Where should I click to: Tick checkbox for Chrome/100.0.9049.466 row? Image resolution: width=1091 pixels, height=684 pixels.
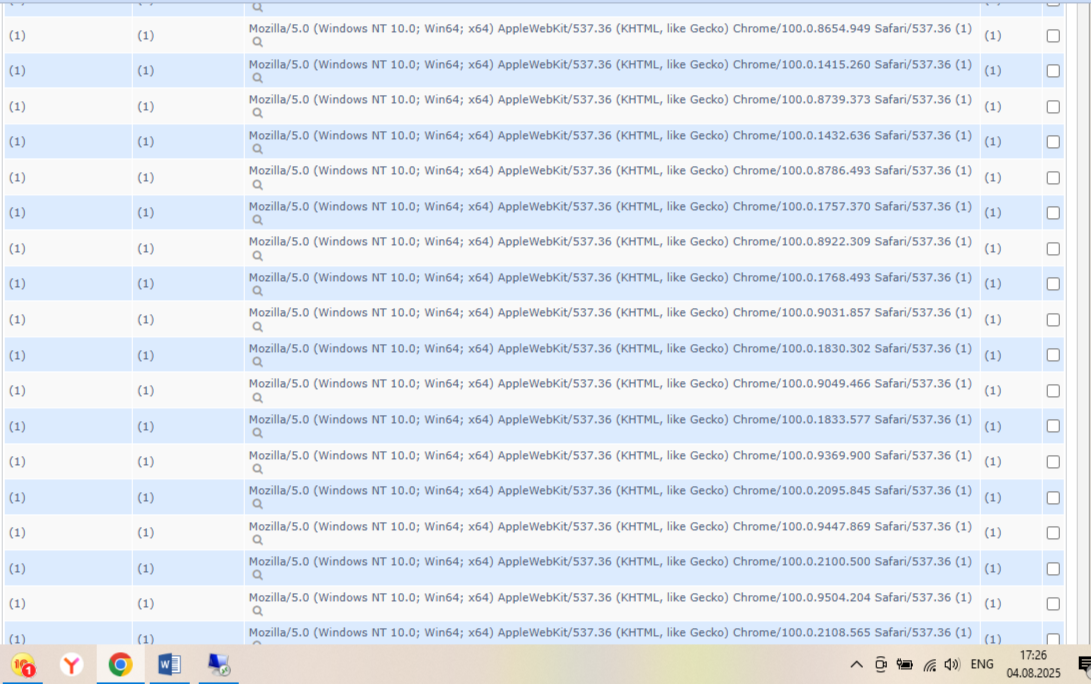pos(1053,390)
